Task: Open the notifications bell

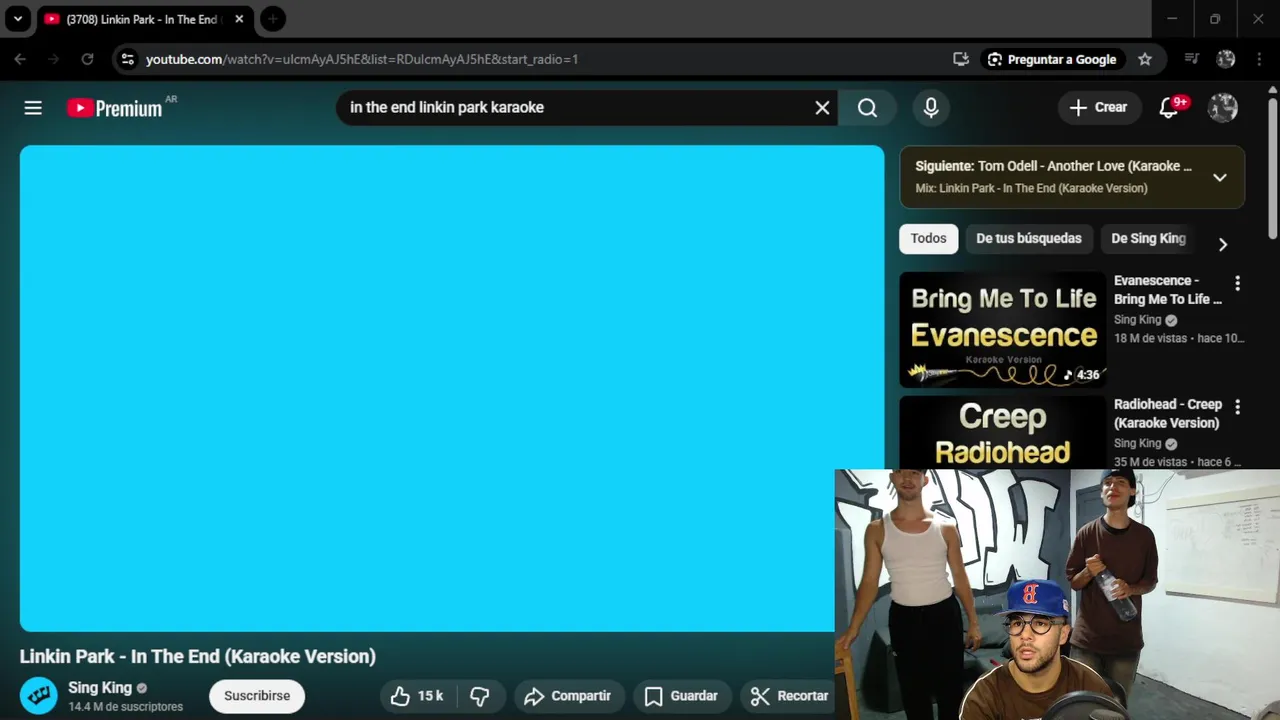Action: [1169, 108]
